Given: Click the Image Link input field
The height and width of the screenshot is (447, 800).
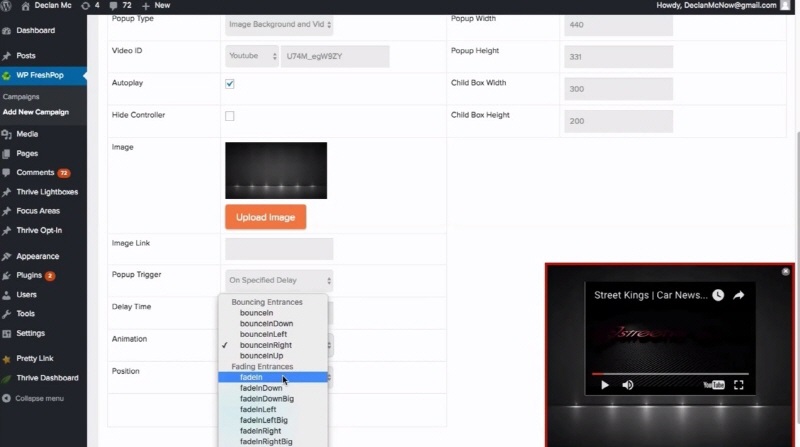Looking at the screenshot, I should point(279,249).
